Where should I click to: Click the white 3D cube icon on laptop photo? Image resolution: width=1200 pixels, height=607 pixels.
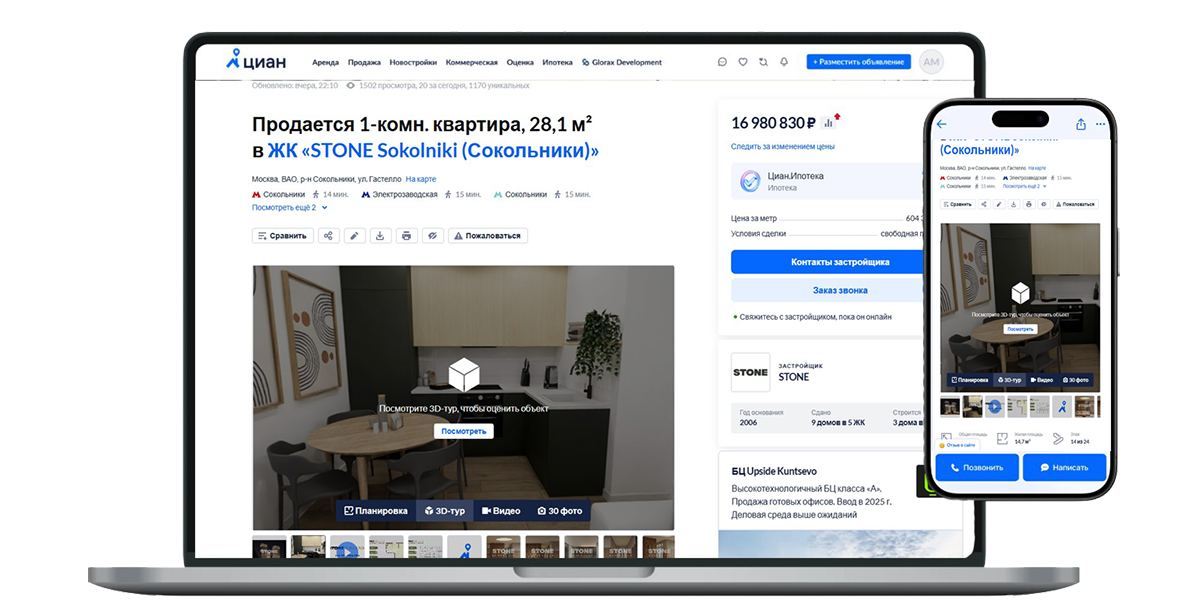click(x=464, y=375)
